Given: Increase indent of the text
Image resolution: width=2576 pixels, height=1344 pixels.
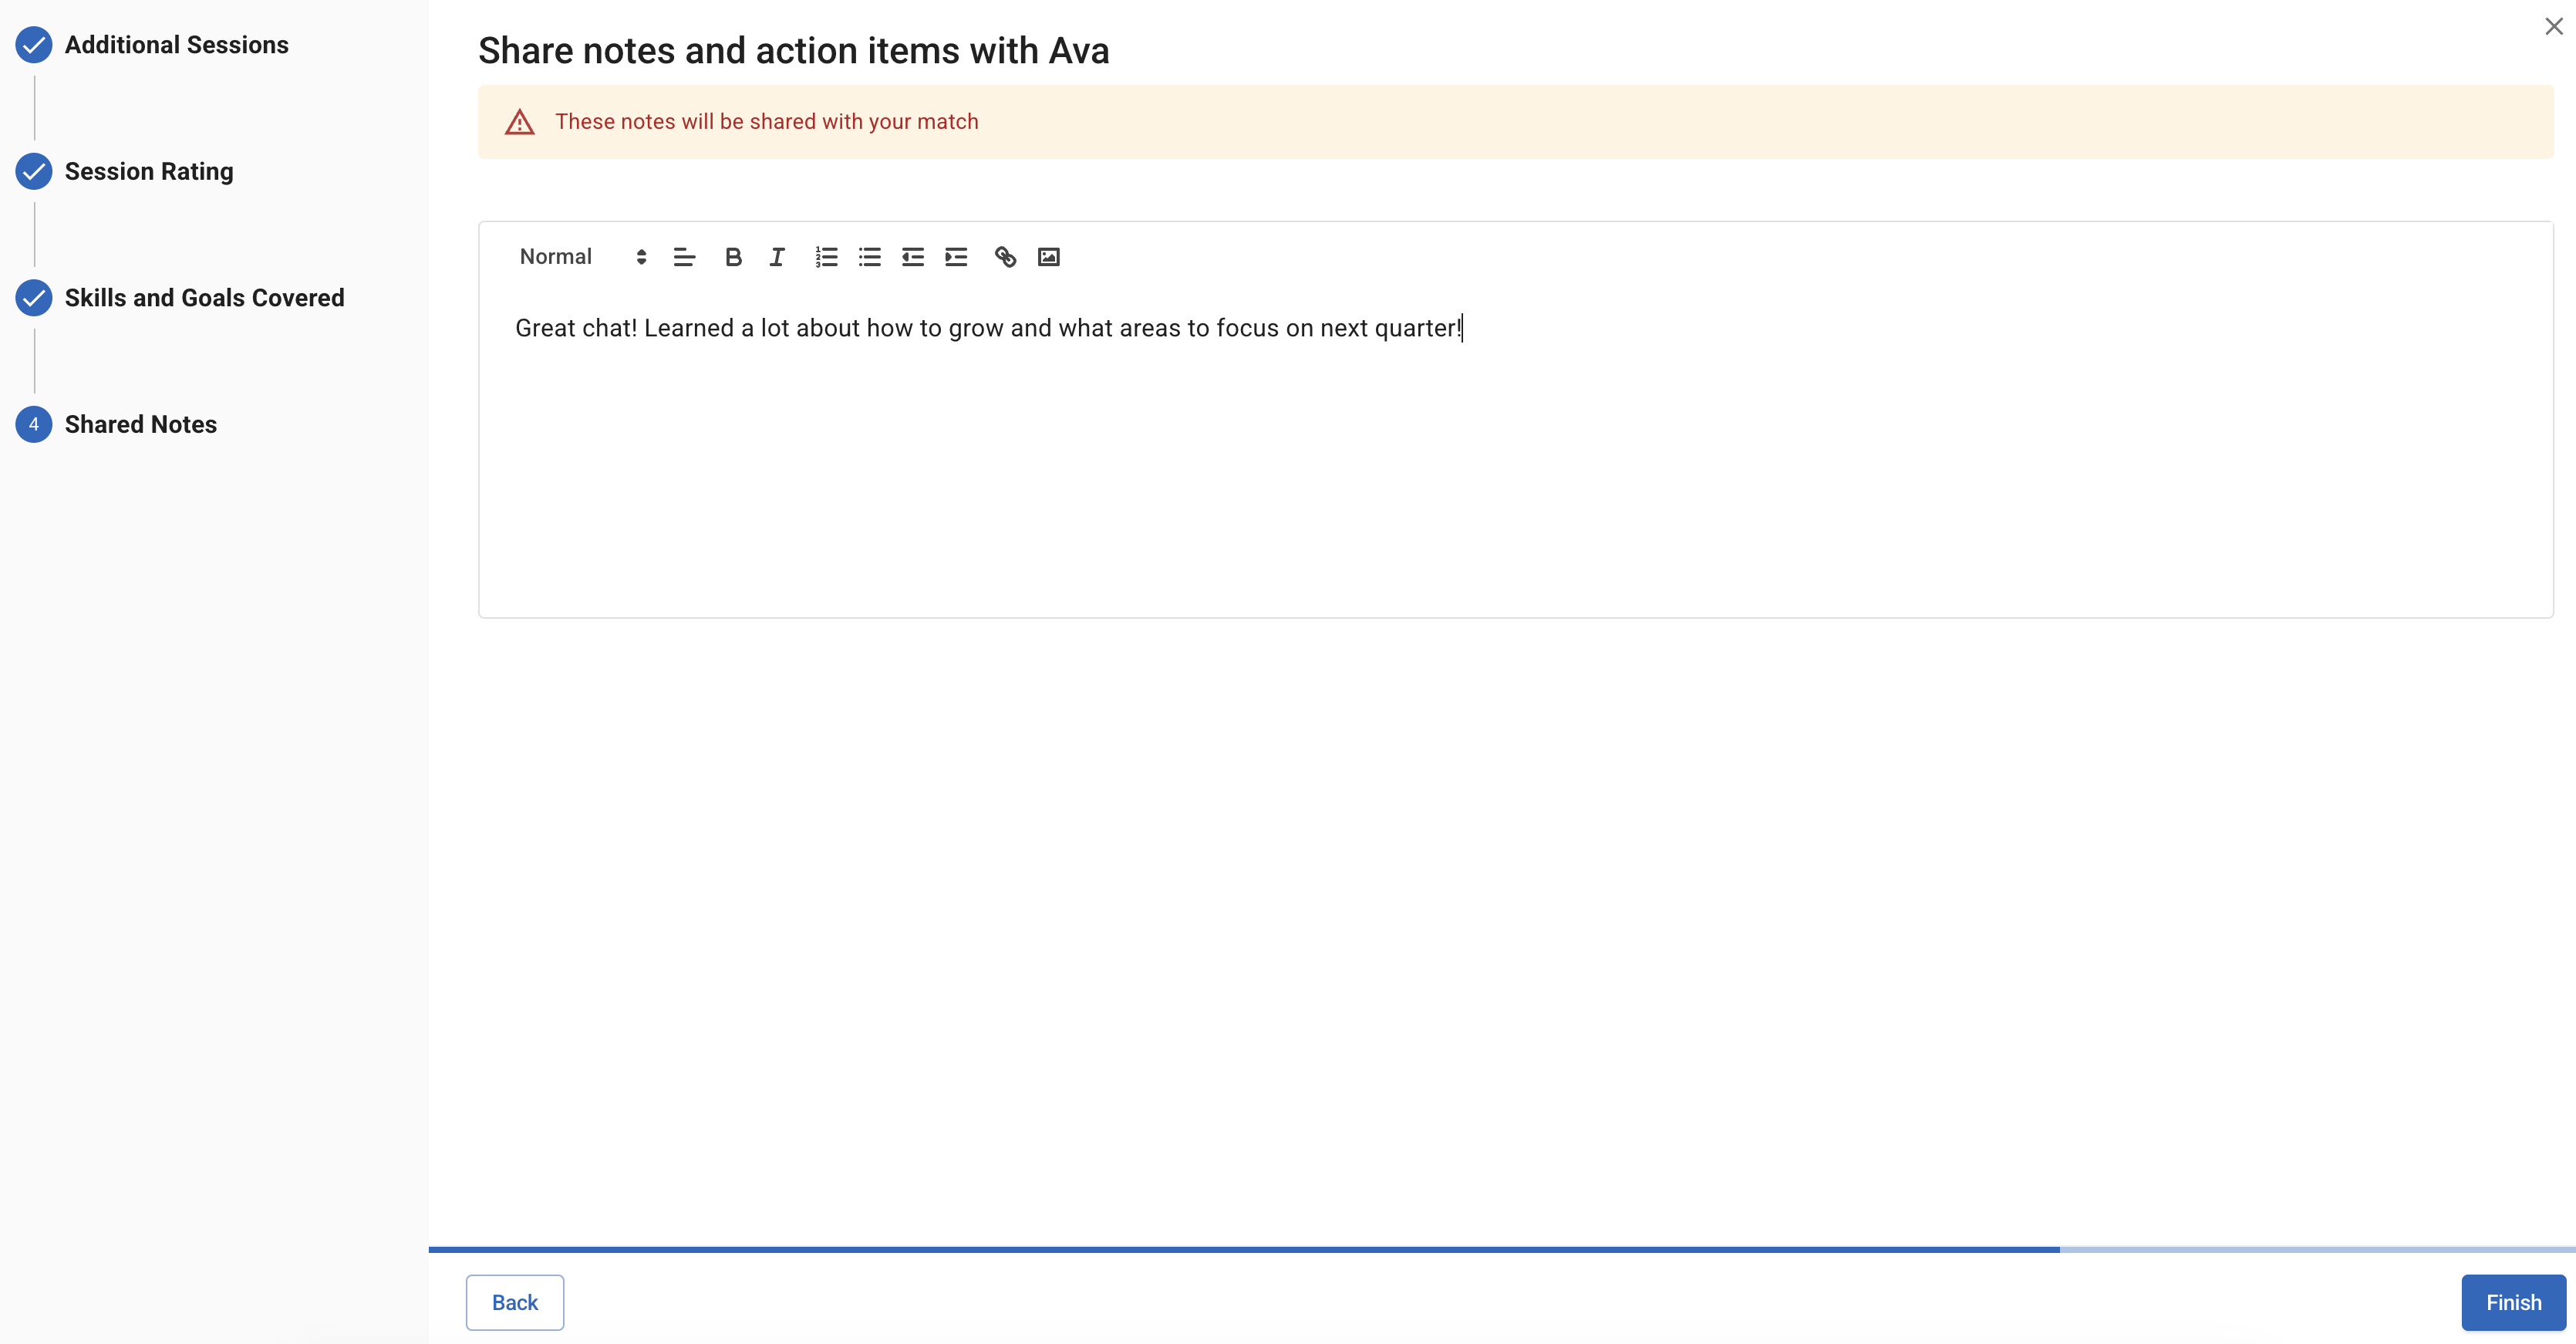Looking at the screenshot, I should (956, 257).
